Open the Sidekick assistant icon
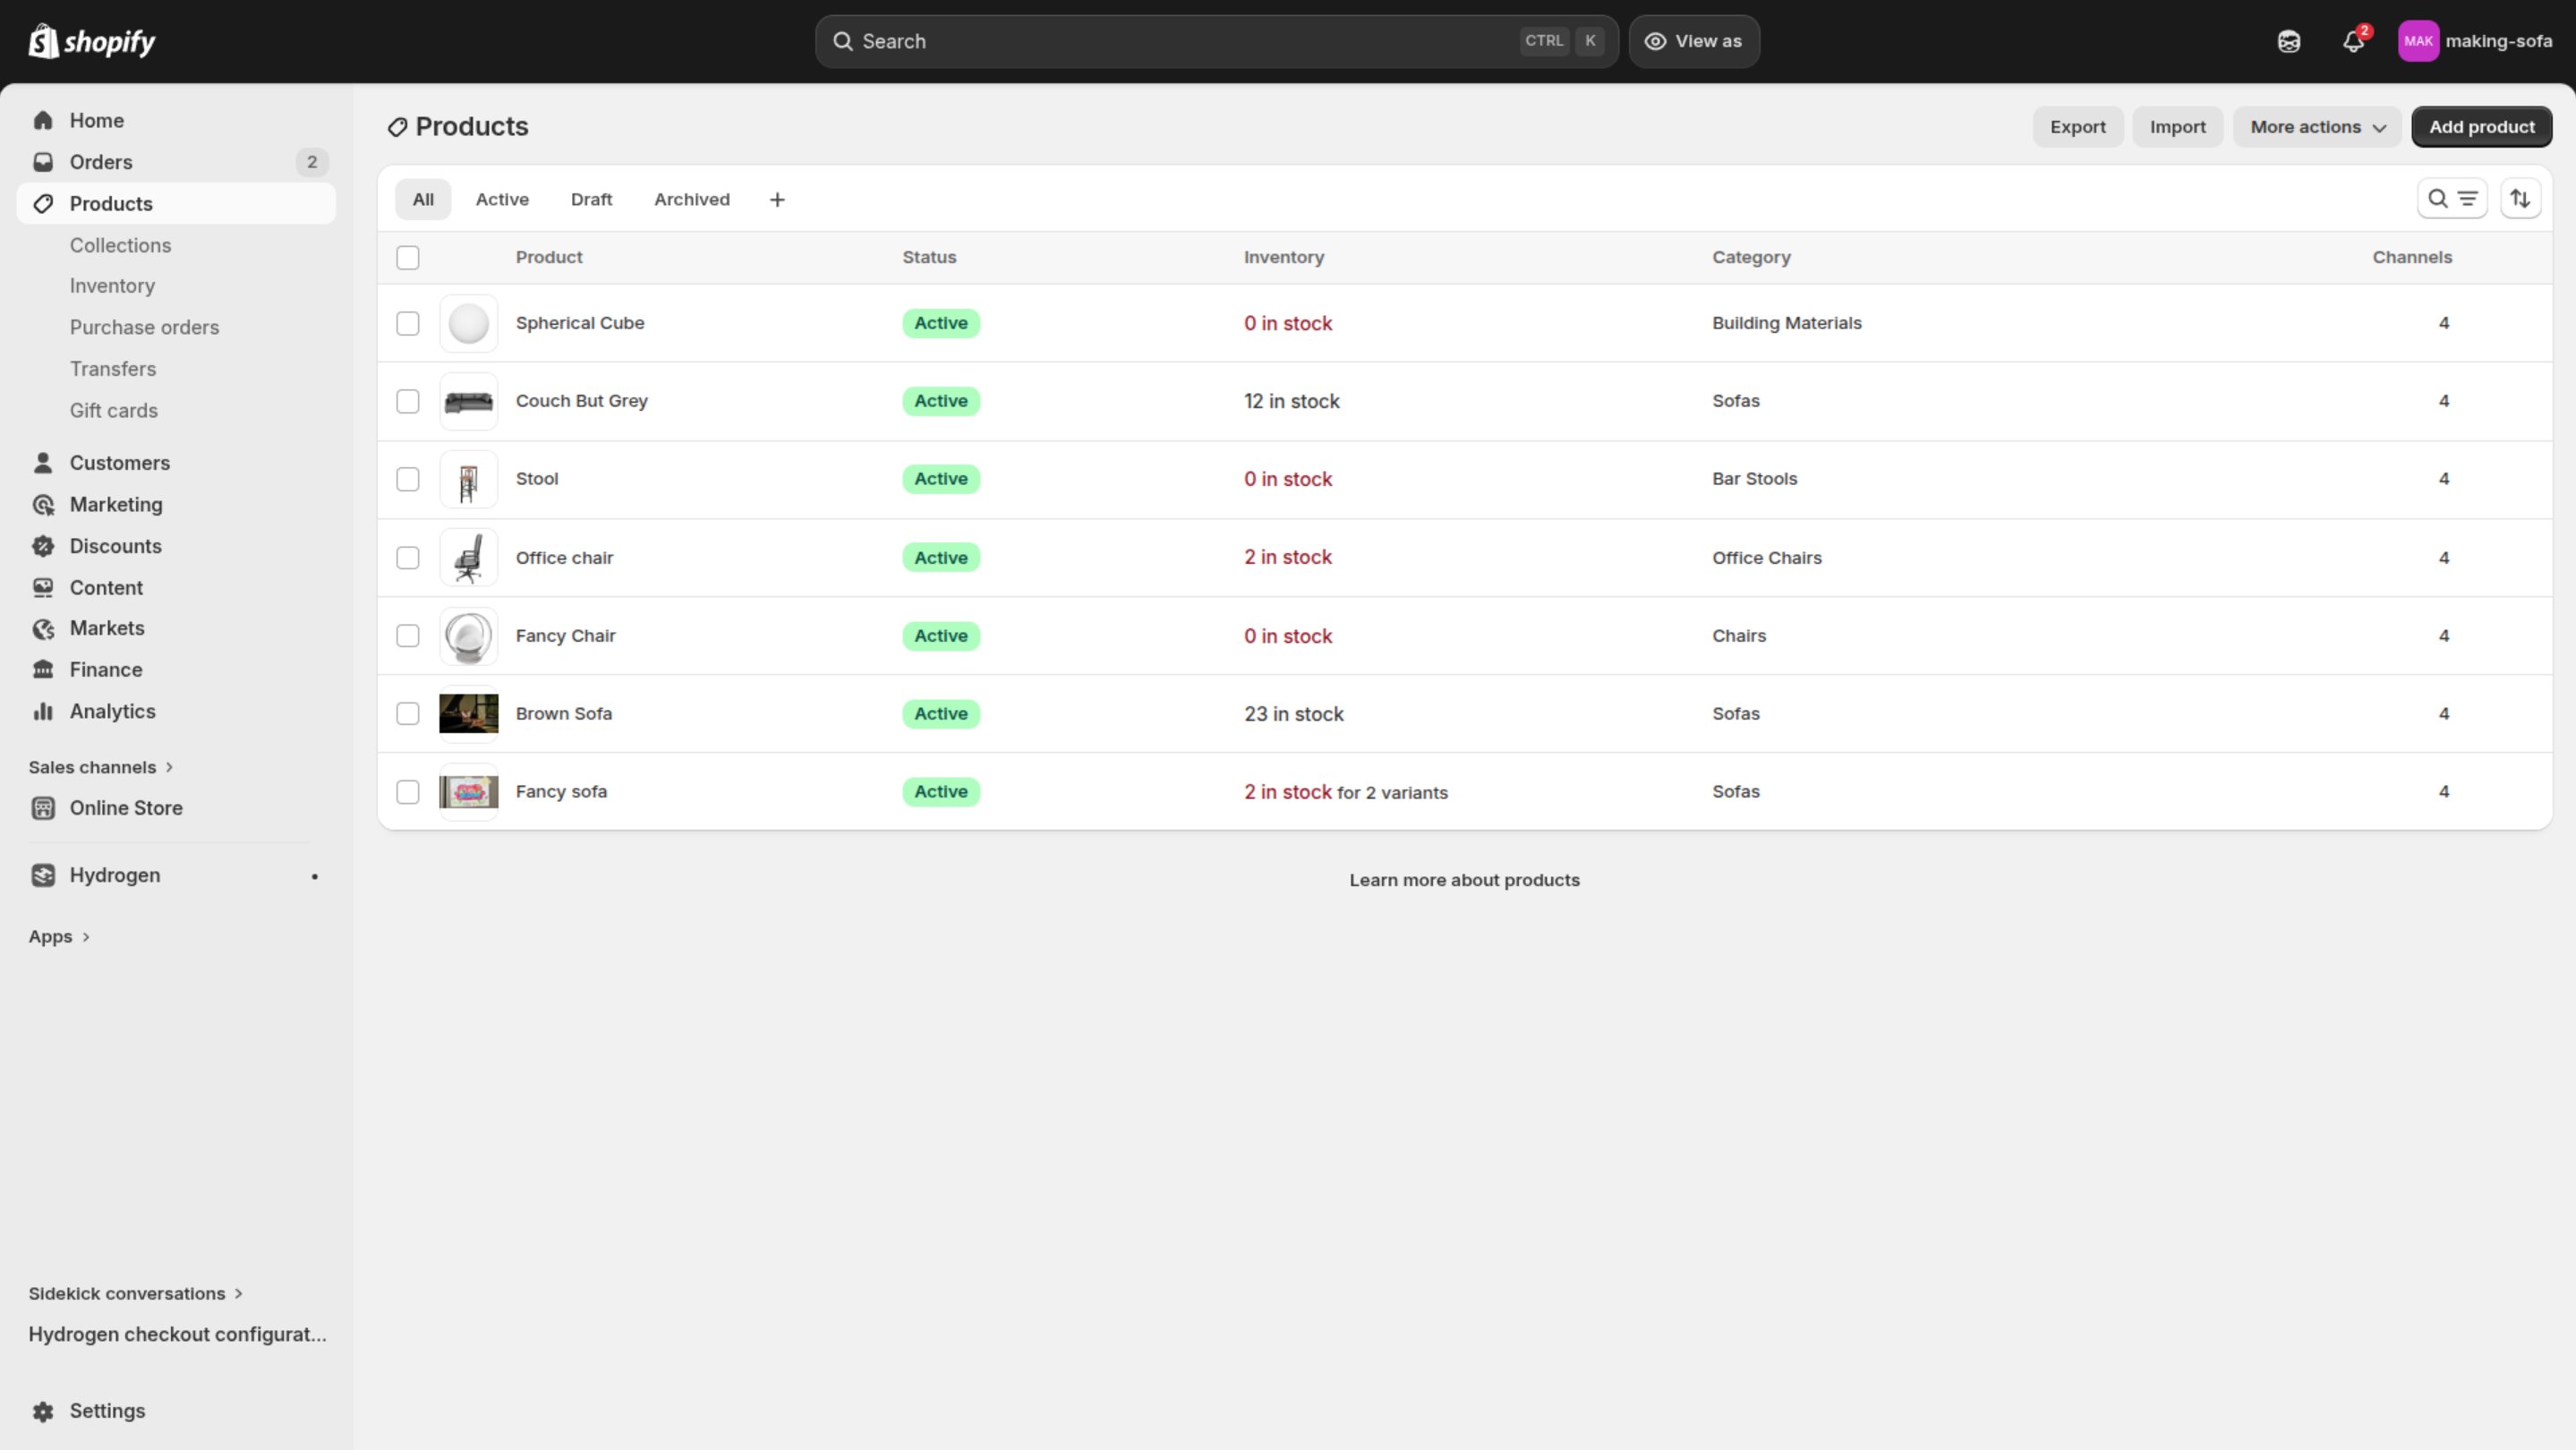This screenshot has height=1450, width=2576. click(2288, 42)
